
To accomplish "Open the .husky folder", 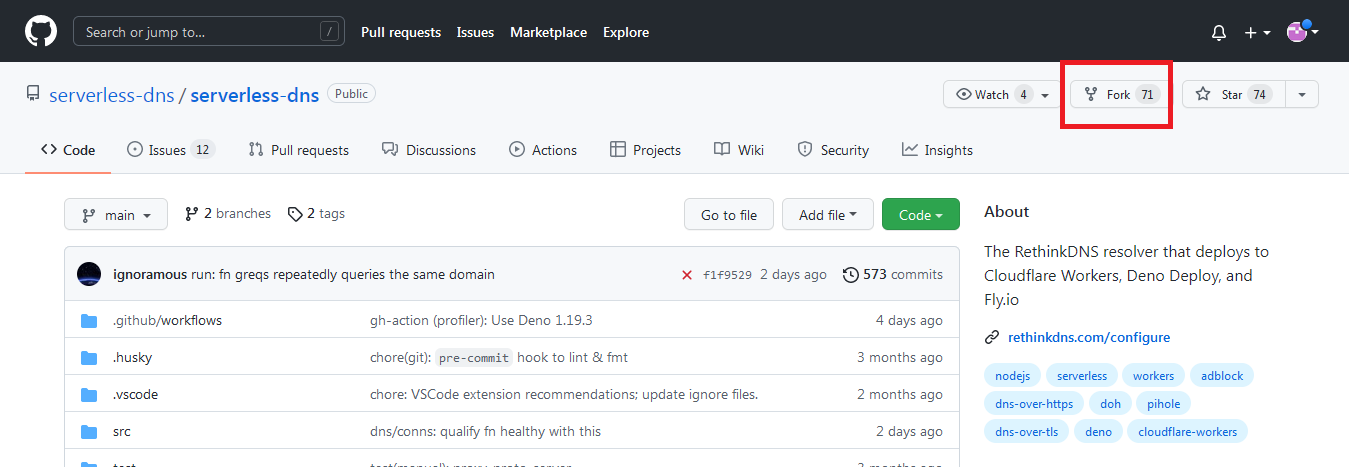I will click(132, 357).
